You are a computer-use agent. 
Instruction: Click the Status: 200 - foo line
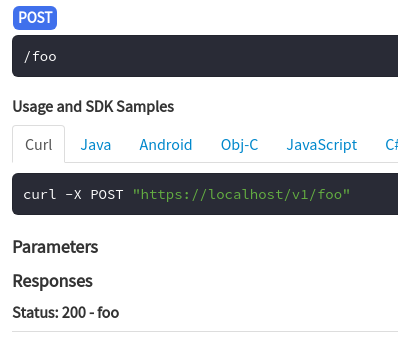click(66, 313)
